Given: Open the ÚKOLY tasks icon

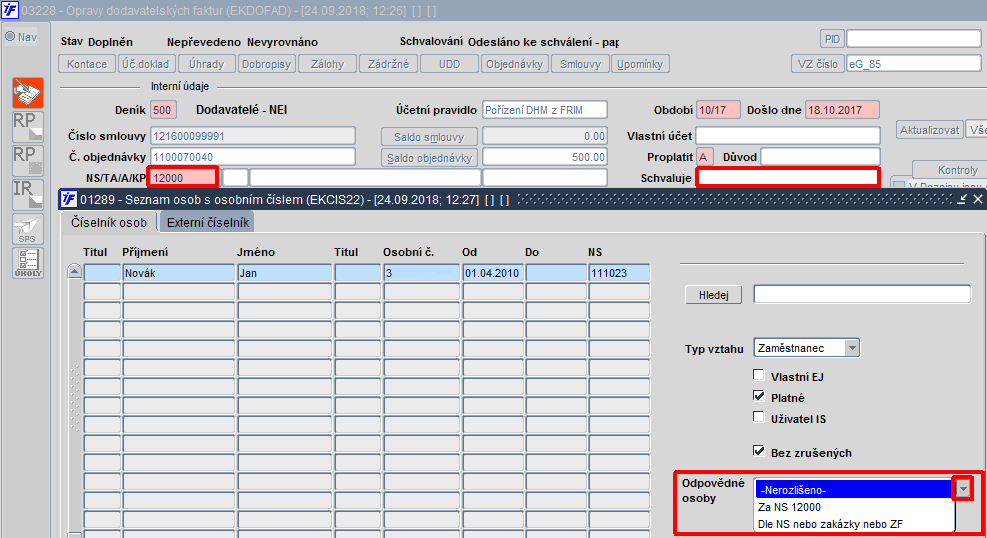Looking at the screenshot, I should tap(28, 263).
